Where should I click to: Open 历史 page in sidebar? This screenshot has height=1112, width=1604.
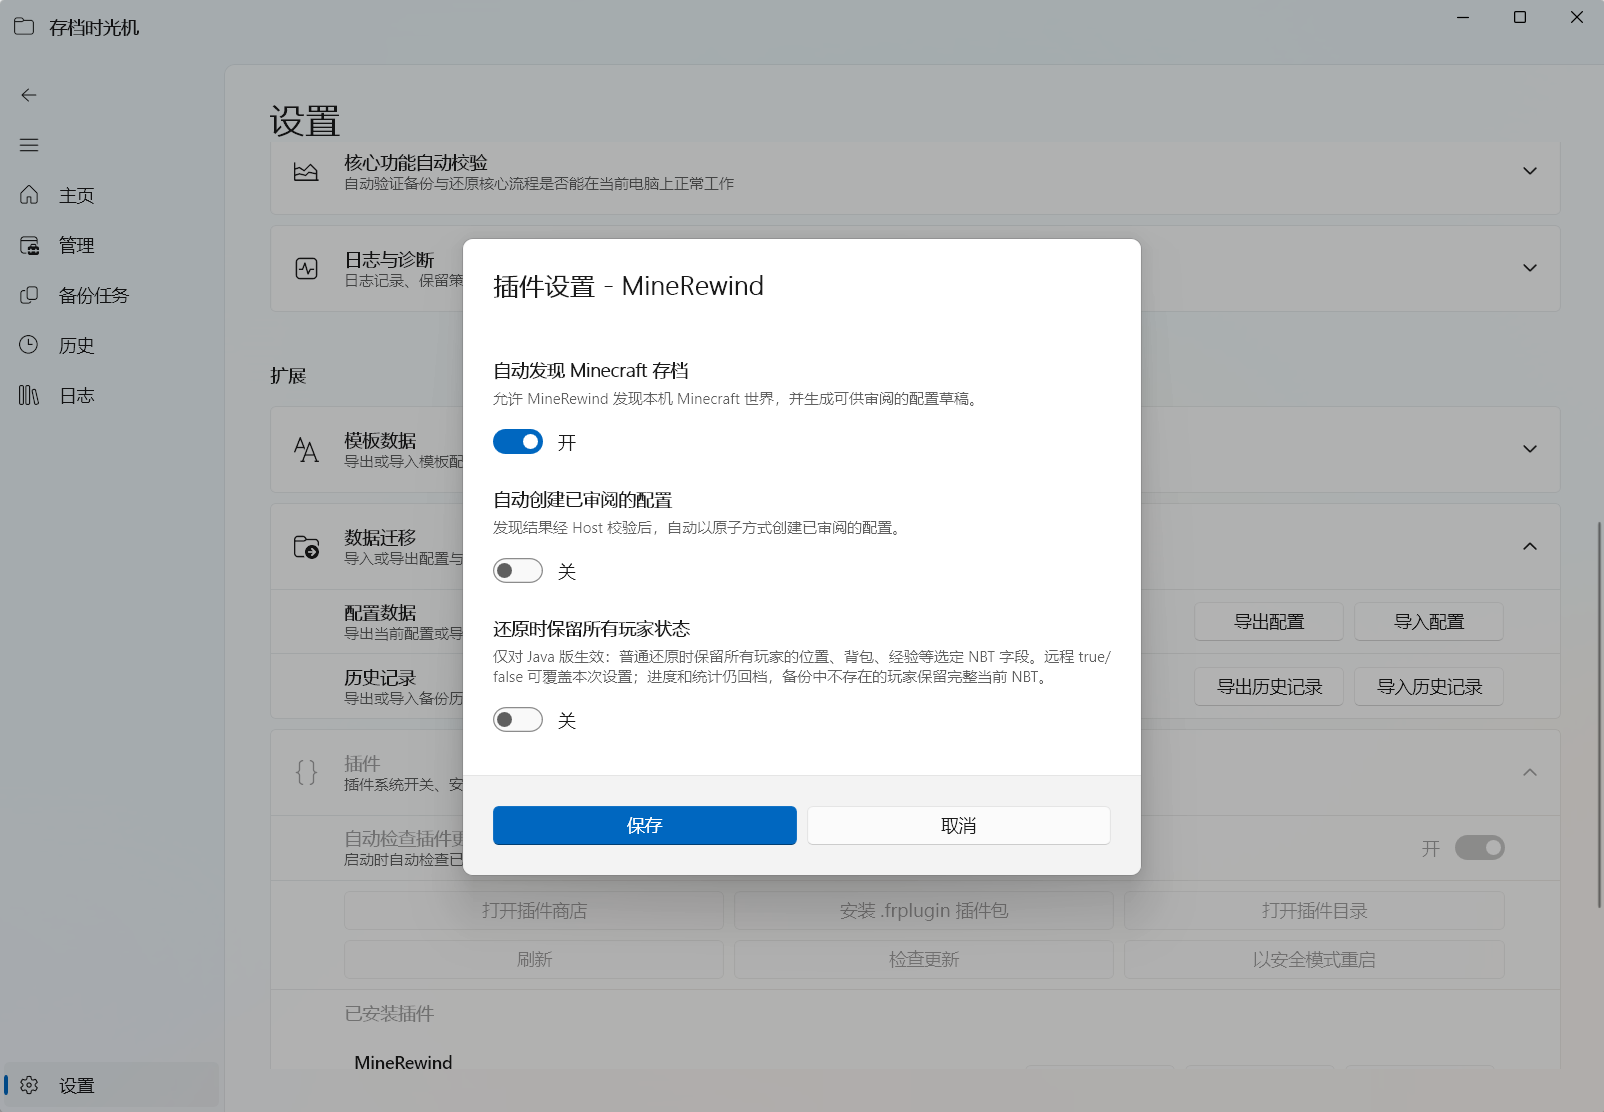pos(110,345)
